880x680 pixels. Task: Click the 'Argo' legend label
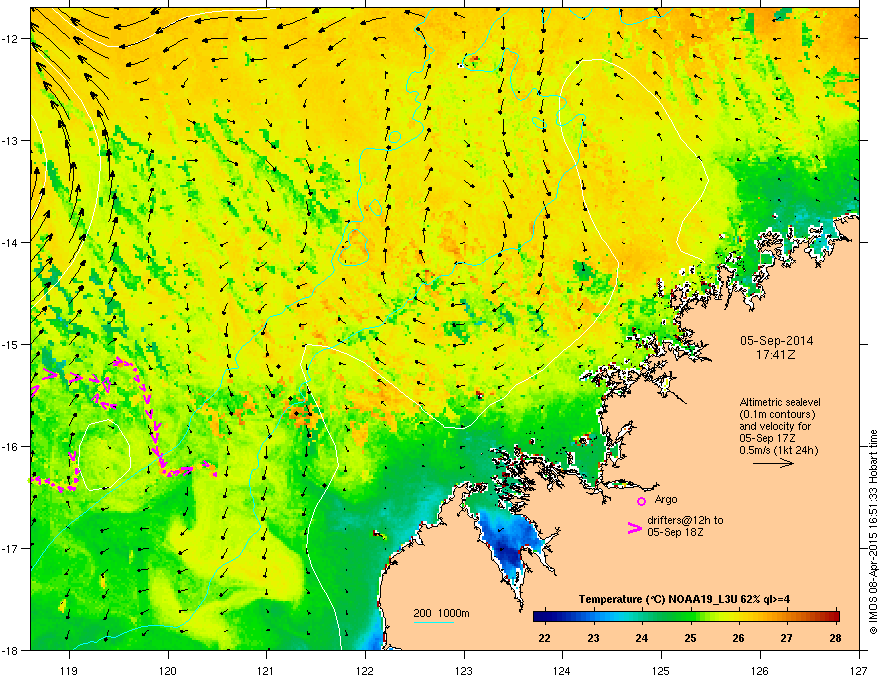(666, 499)
